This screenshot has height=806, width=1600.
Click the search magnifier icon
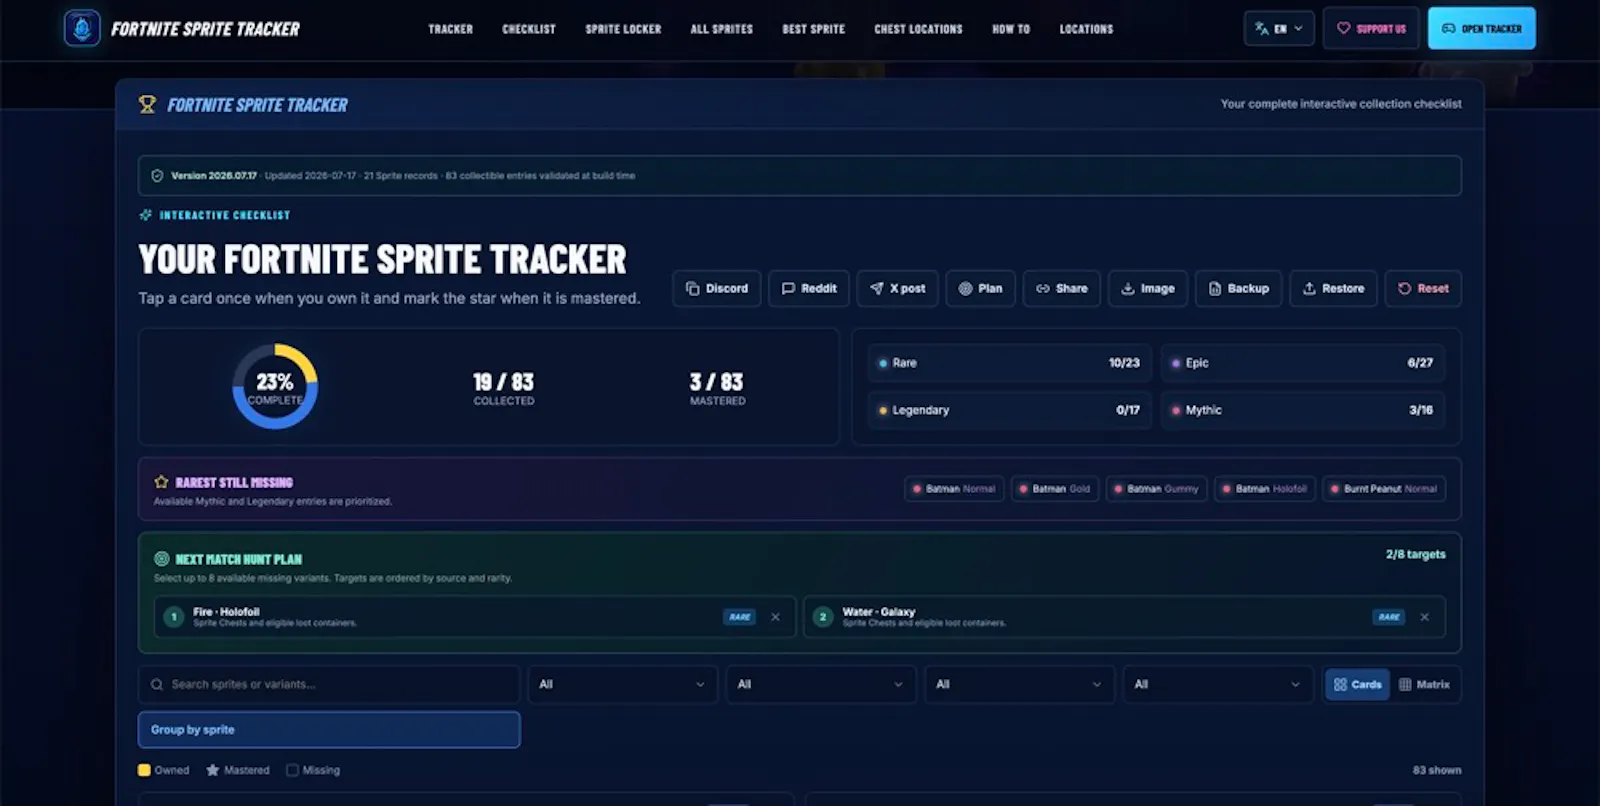157,685
